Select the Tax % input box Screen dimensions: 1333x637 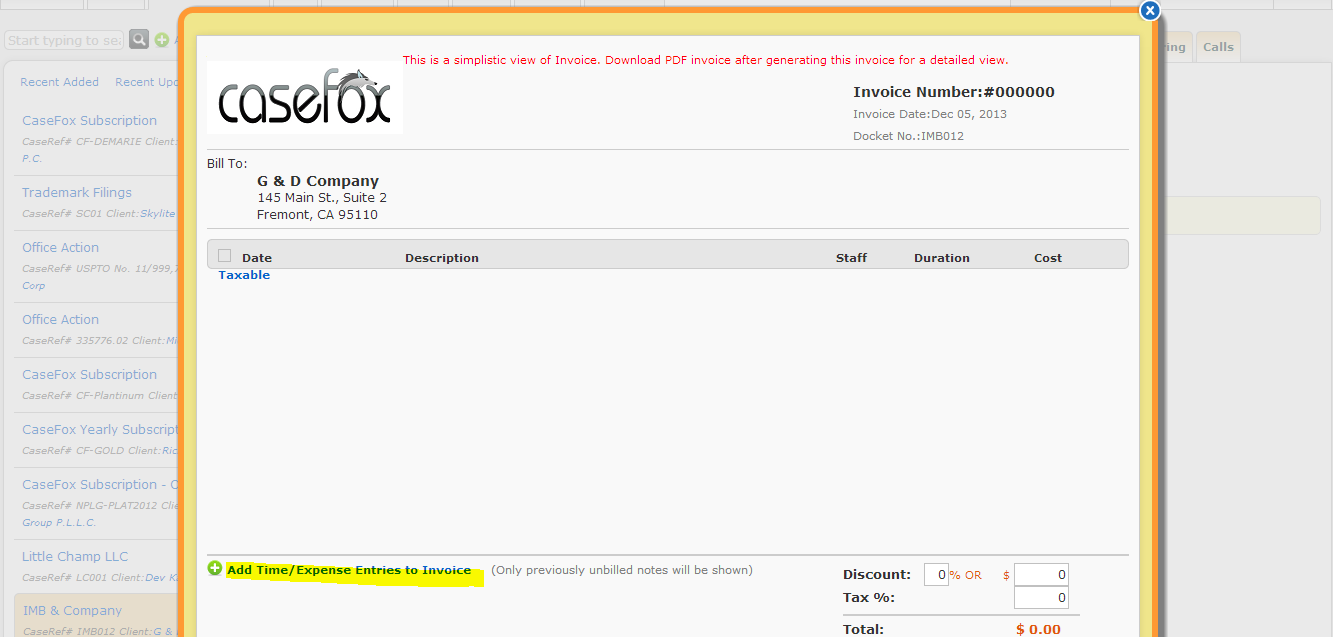[1041, 598]
